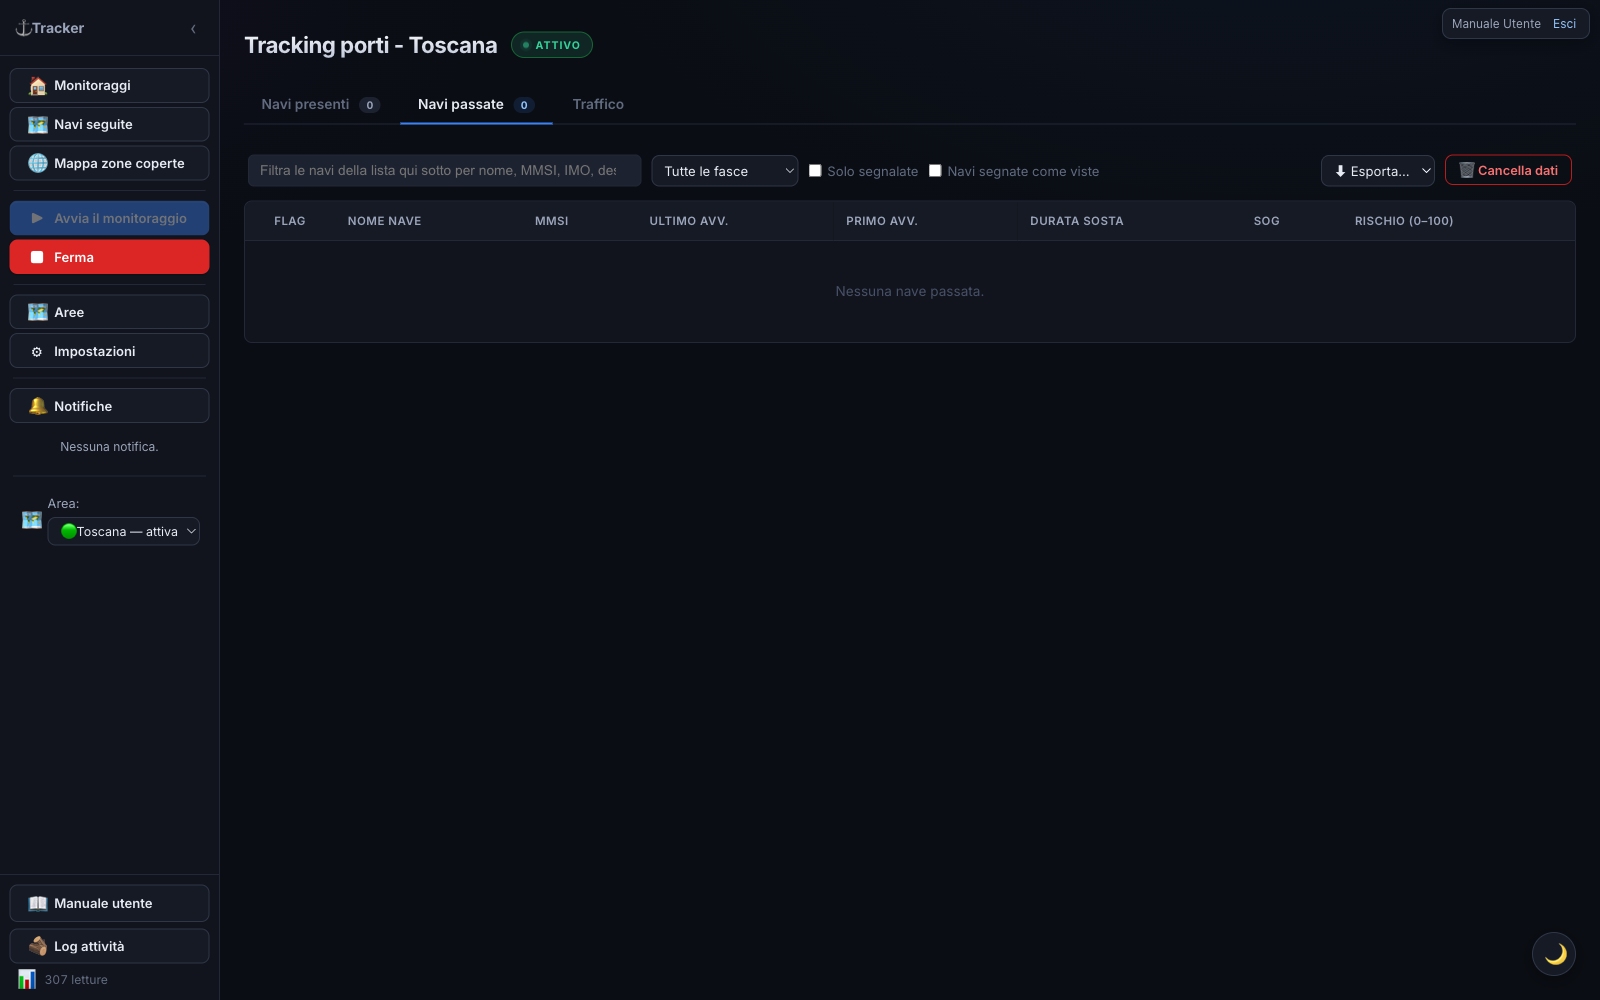The height and width of the screenshot is (1000, 1600).
Task: Click the Esci logout link
Action: coord(1564,24)
